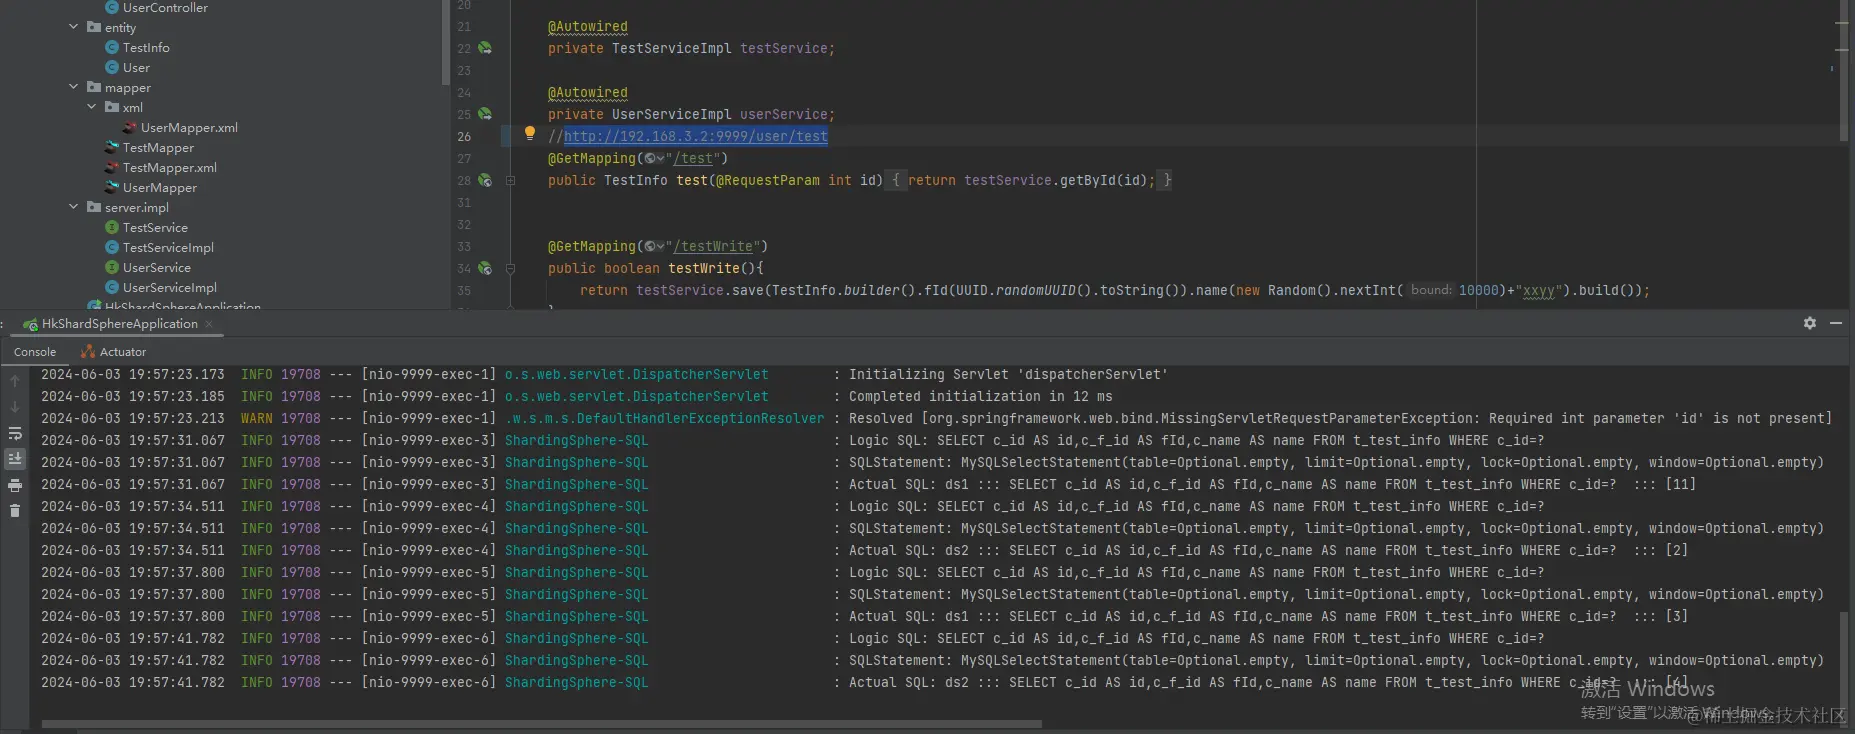
Task: Select the User entity class
Action: [x=136, y=68]
